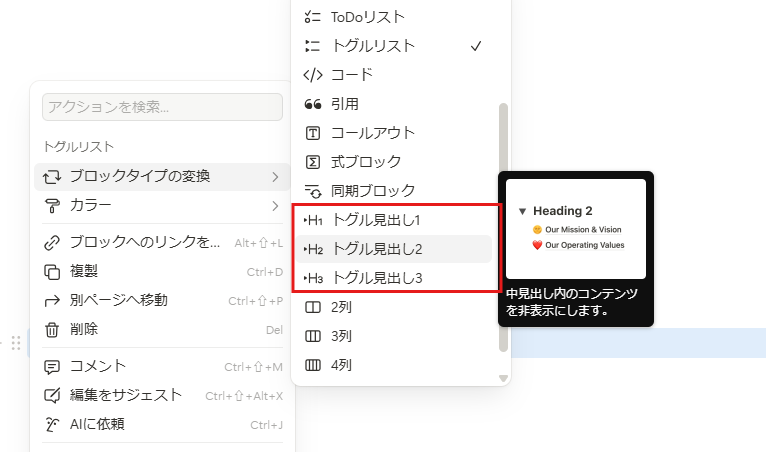The height and width of the screenshot is (452, 766).
Task: Click the 複製 duplicate icon
Action: pos(52,272)
